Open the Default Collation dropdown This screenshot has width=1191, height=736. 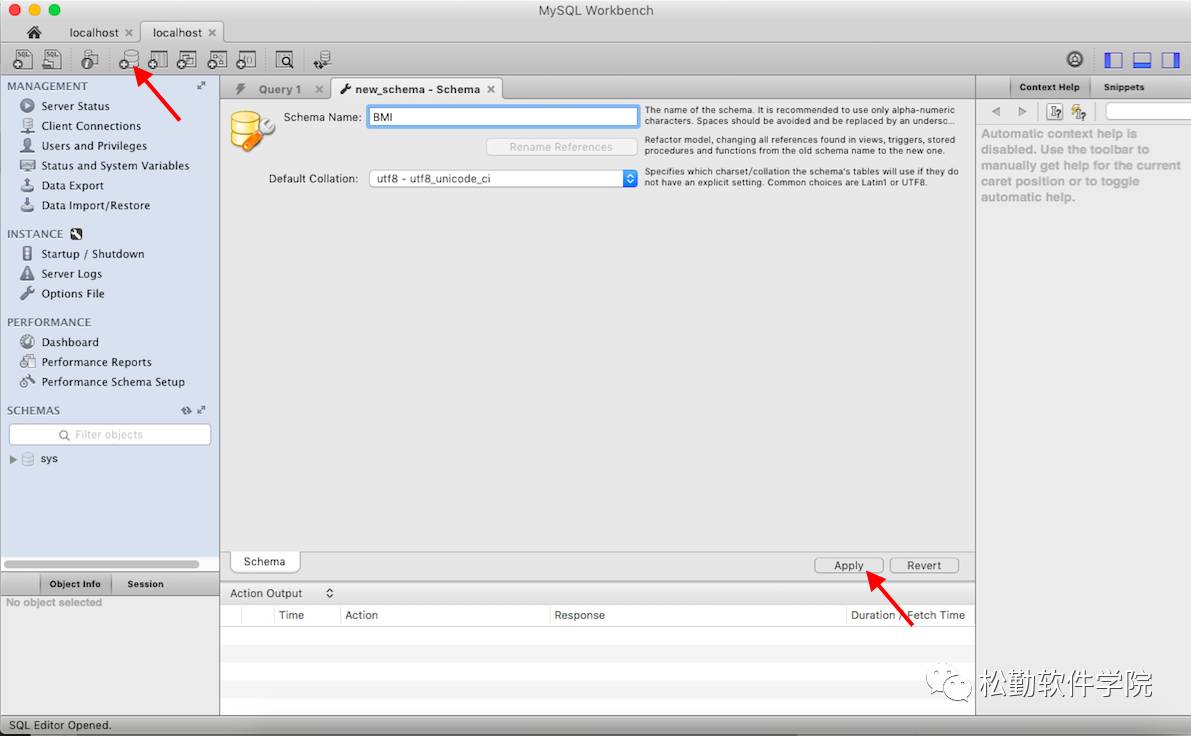503,178
